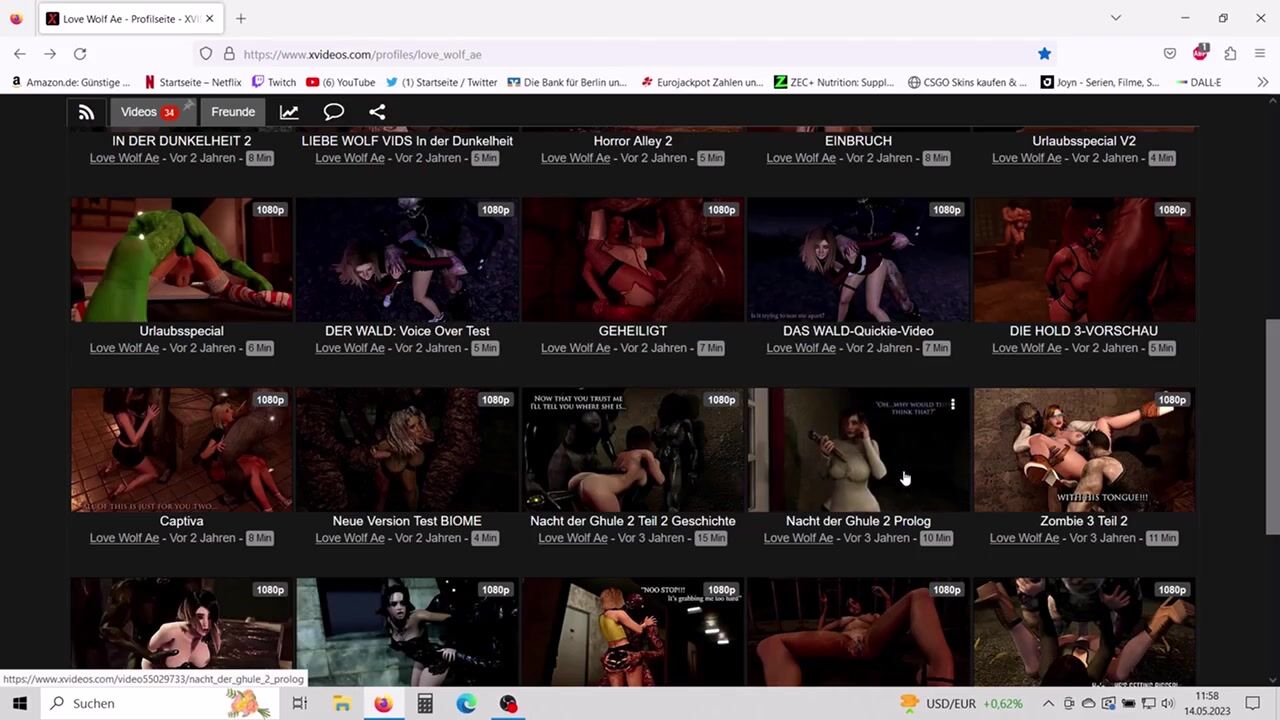Click the share icon on profile bar
This screenshot has height=720, width=1280.
(x=377, y=112)
